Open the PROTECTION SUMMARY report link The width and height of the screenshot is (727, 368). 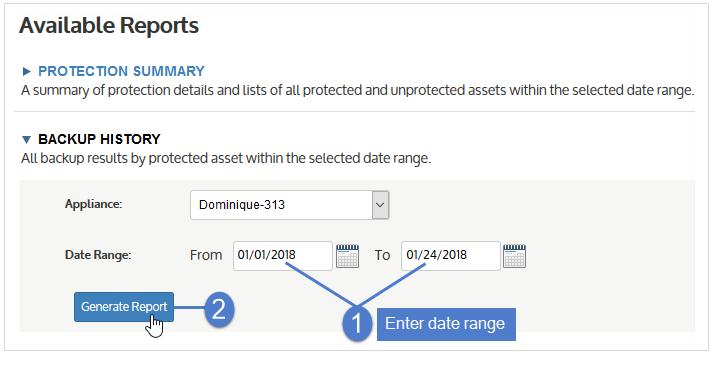tap(121, 71)
